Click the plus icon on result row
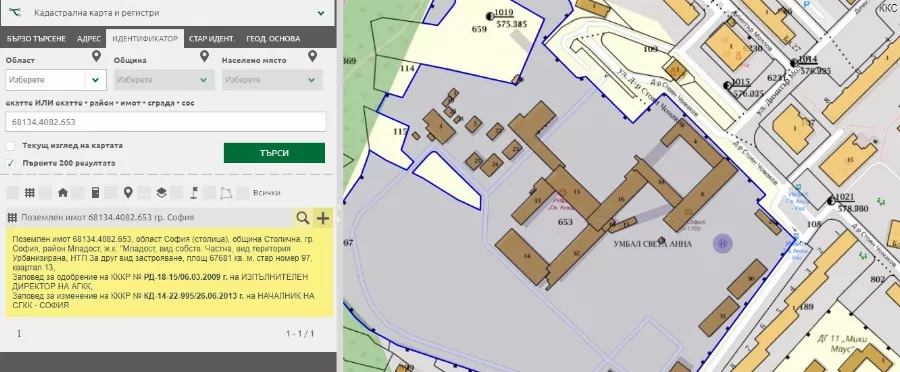The height and width of the screenshot is (372, 900). (x=323, y=218)
